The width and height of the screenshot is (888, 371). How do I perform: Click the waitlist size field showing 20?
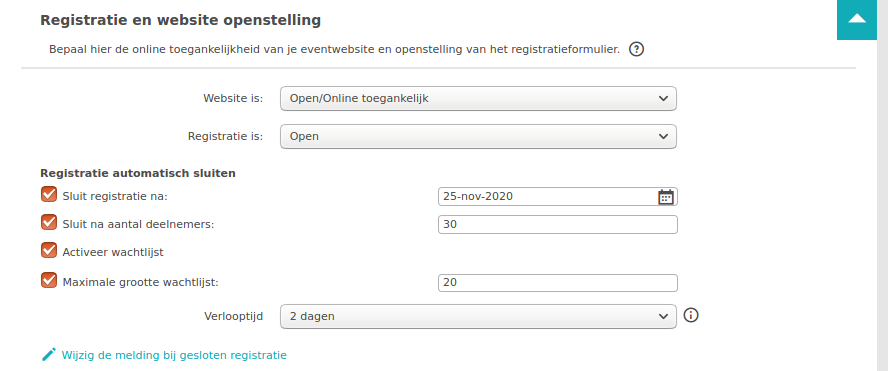pos(558,283)
